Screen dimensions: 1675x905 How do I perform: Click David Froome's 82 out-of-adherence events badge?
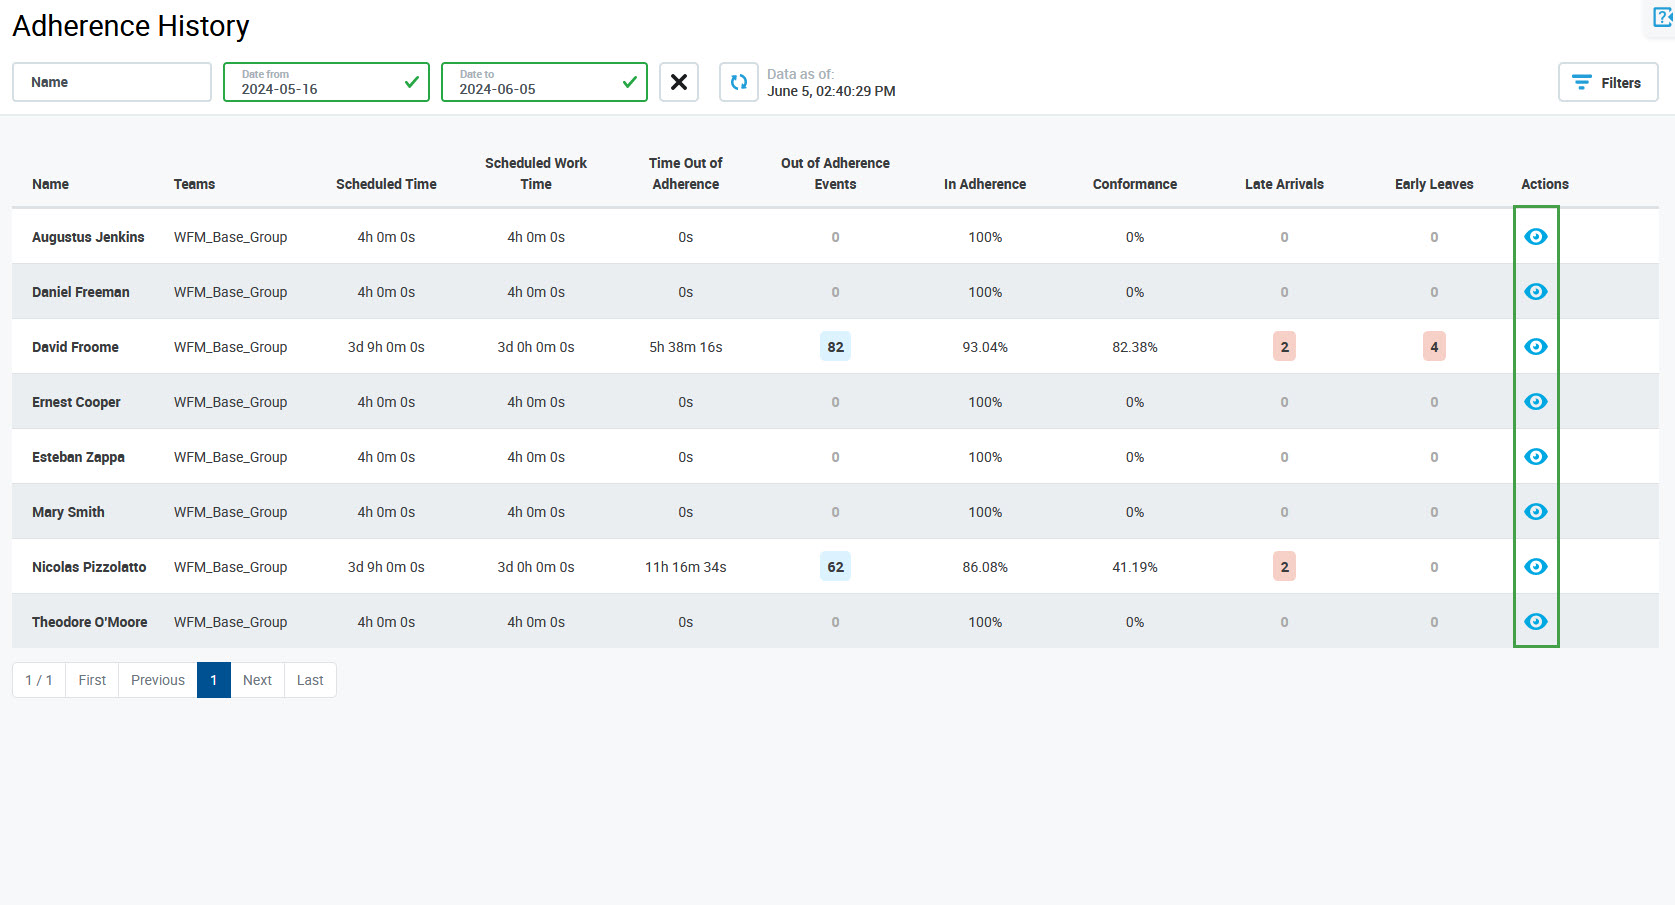tap(835, 347)
